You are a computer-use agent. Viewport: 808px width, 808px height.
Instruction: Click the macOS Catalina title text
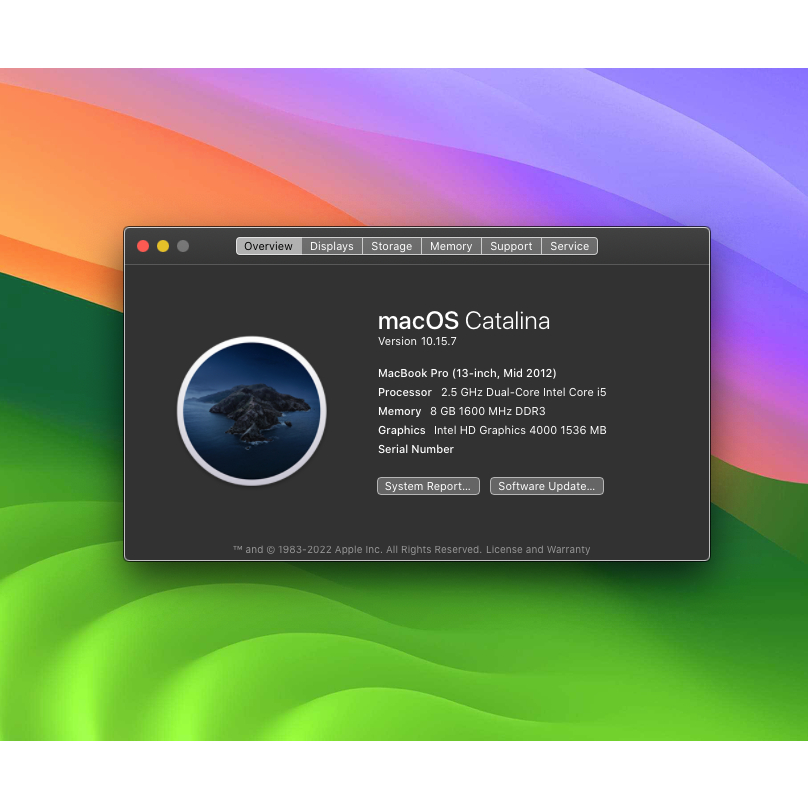[x=463, y=321]
